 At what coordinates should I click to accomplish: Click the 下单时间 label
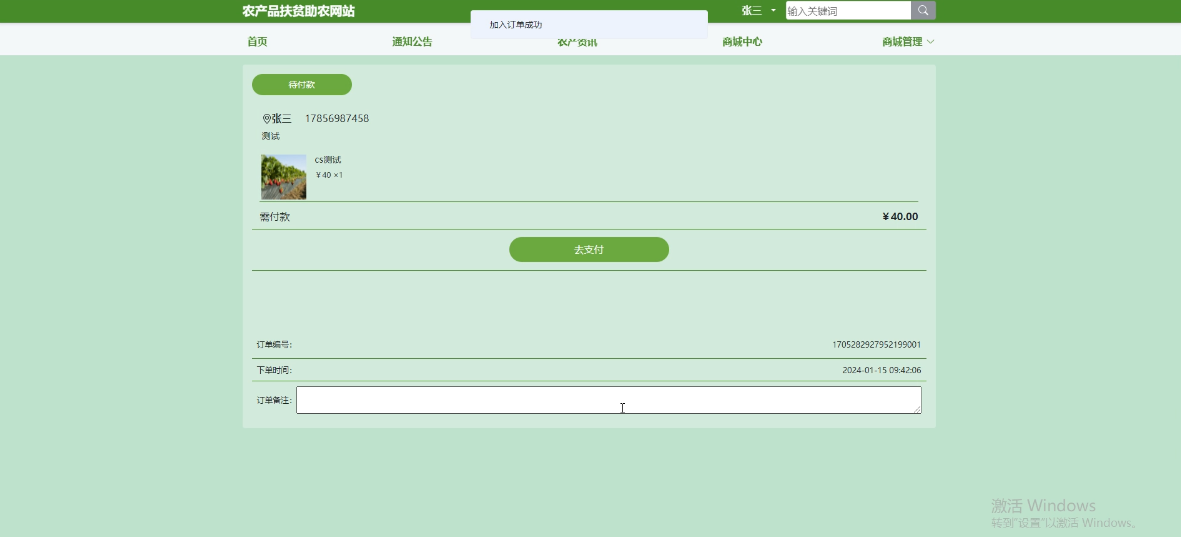(x=274, y=371)
